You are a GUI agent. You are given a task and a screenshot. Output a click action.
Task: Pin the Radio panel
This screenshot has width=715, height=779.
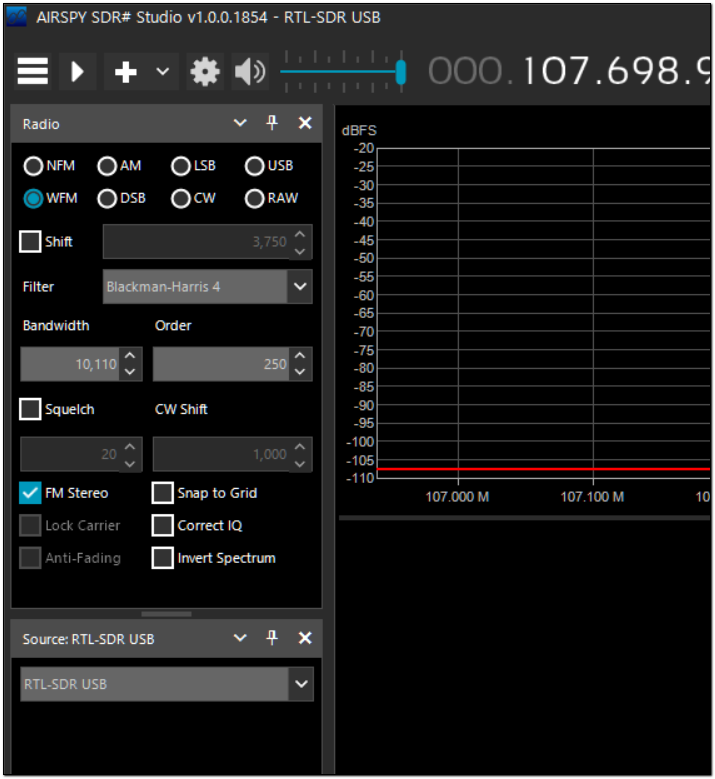[x=272, y=123]
